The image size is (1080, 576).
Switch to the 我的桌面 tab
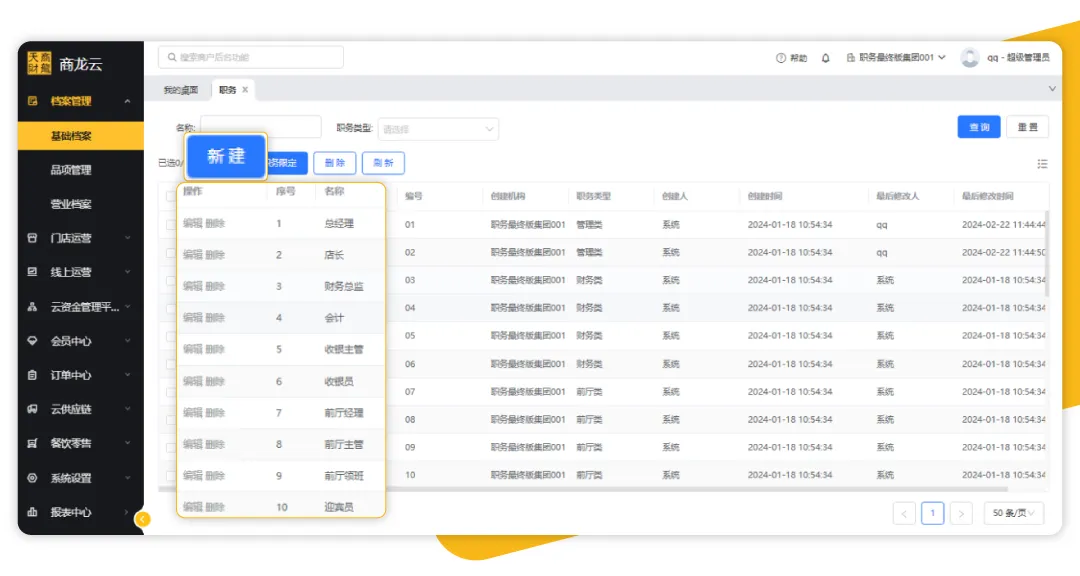point(180,90)
